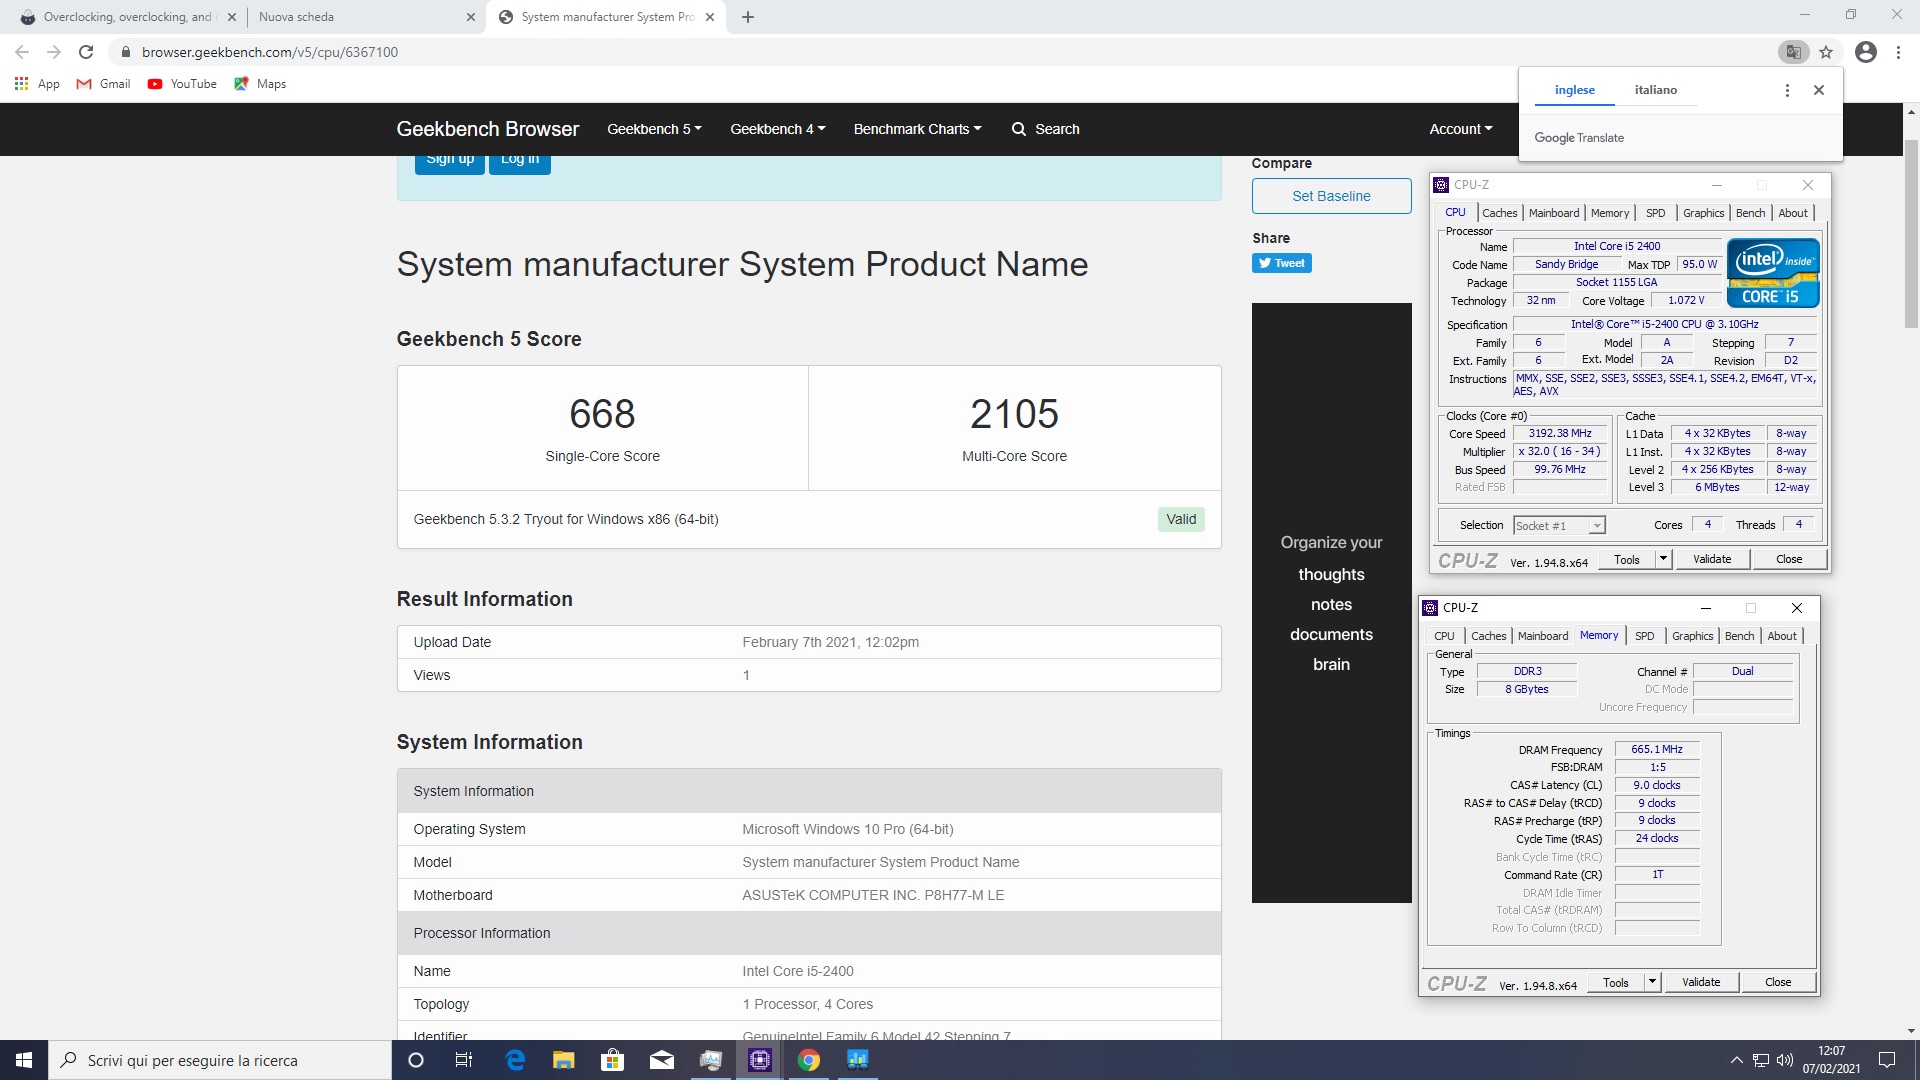Switch to Graphics tab in lower CPU-Z

coord(1692,636)
